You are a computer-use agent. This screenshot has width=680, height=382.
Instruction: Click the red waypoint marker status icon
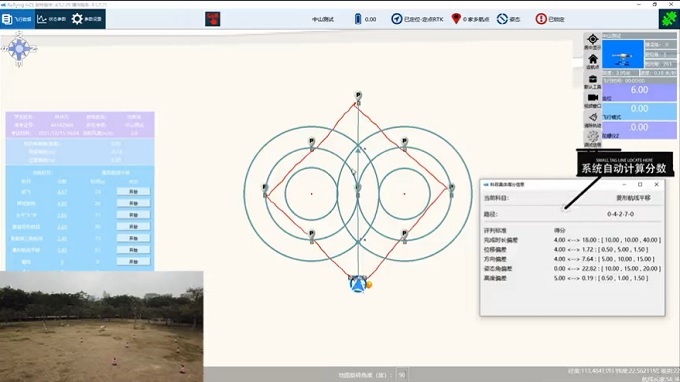(x=456, y=19)
